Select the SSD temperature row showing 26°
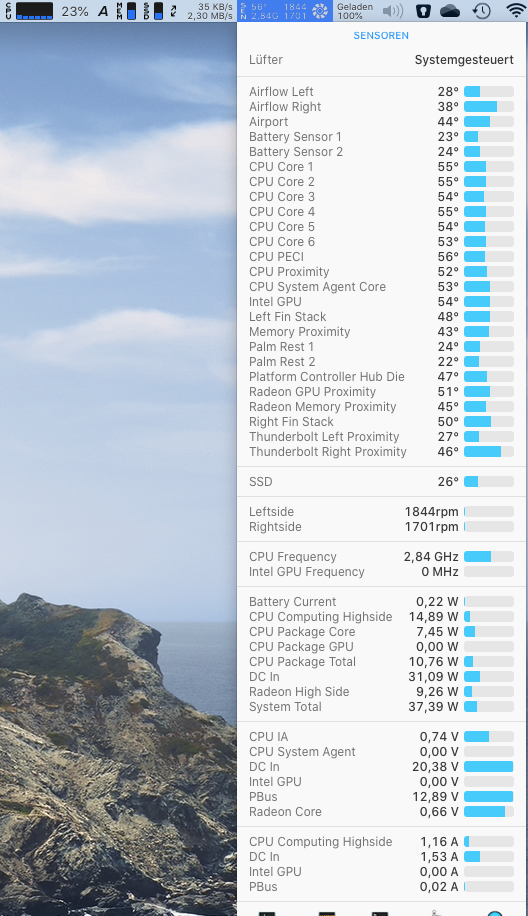This screenshot has width=528, height=916. coord(381,481)
